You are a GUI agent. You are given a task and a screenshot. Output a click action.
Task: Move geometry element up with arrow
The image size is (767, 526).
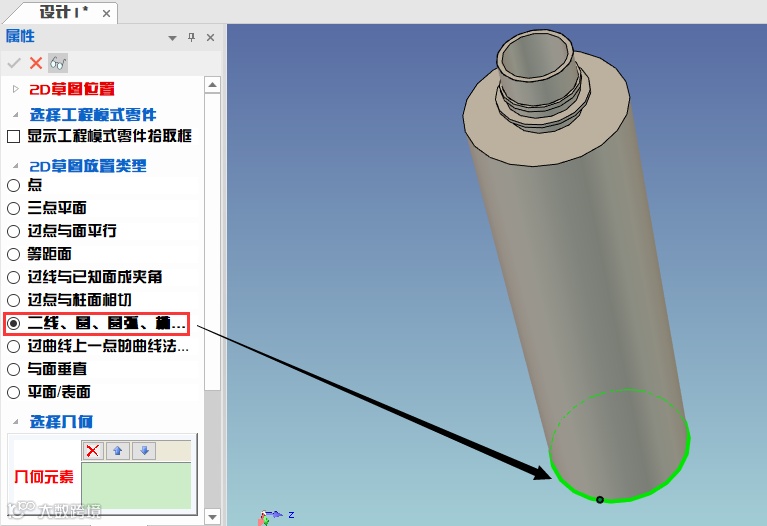pos(118,451)
